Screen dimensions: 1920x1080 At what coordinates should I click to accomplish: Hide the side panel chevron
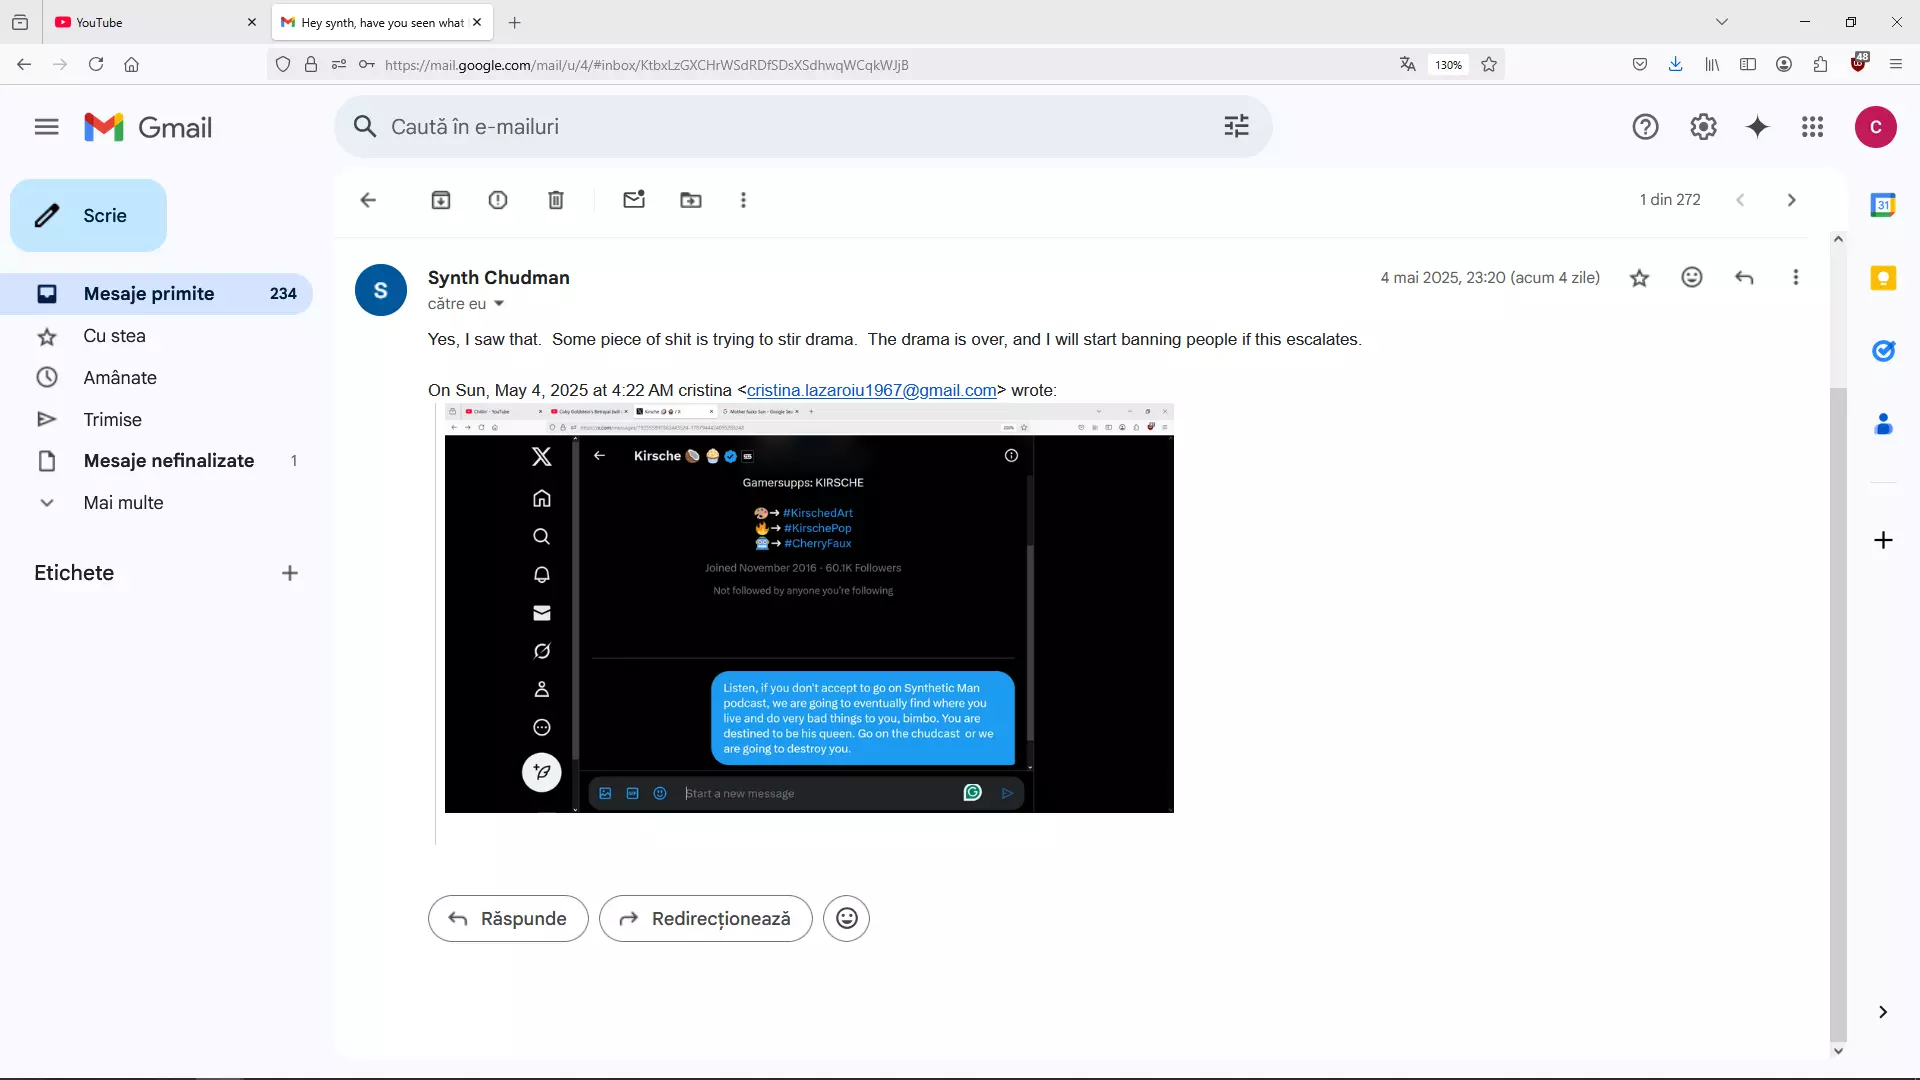click(x=1883, y=1012)
